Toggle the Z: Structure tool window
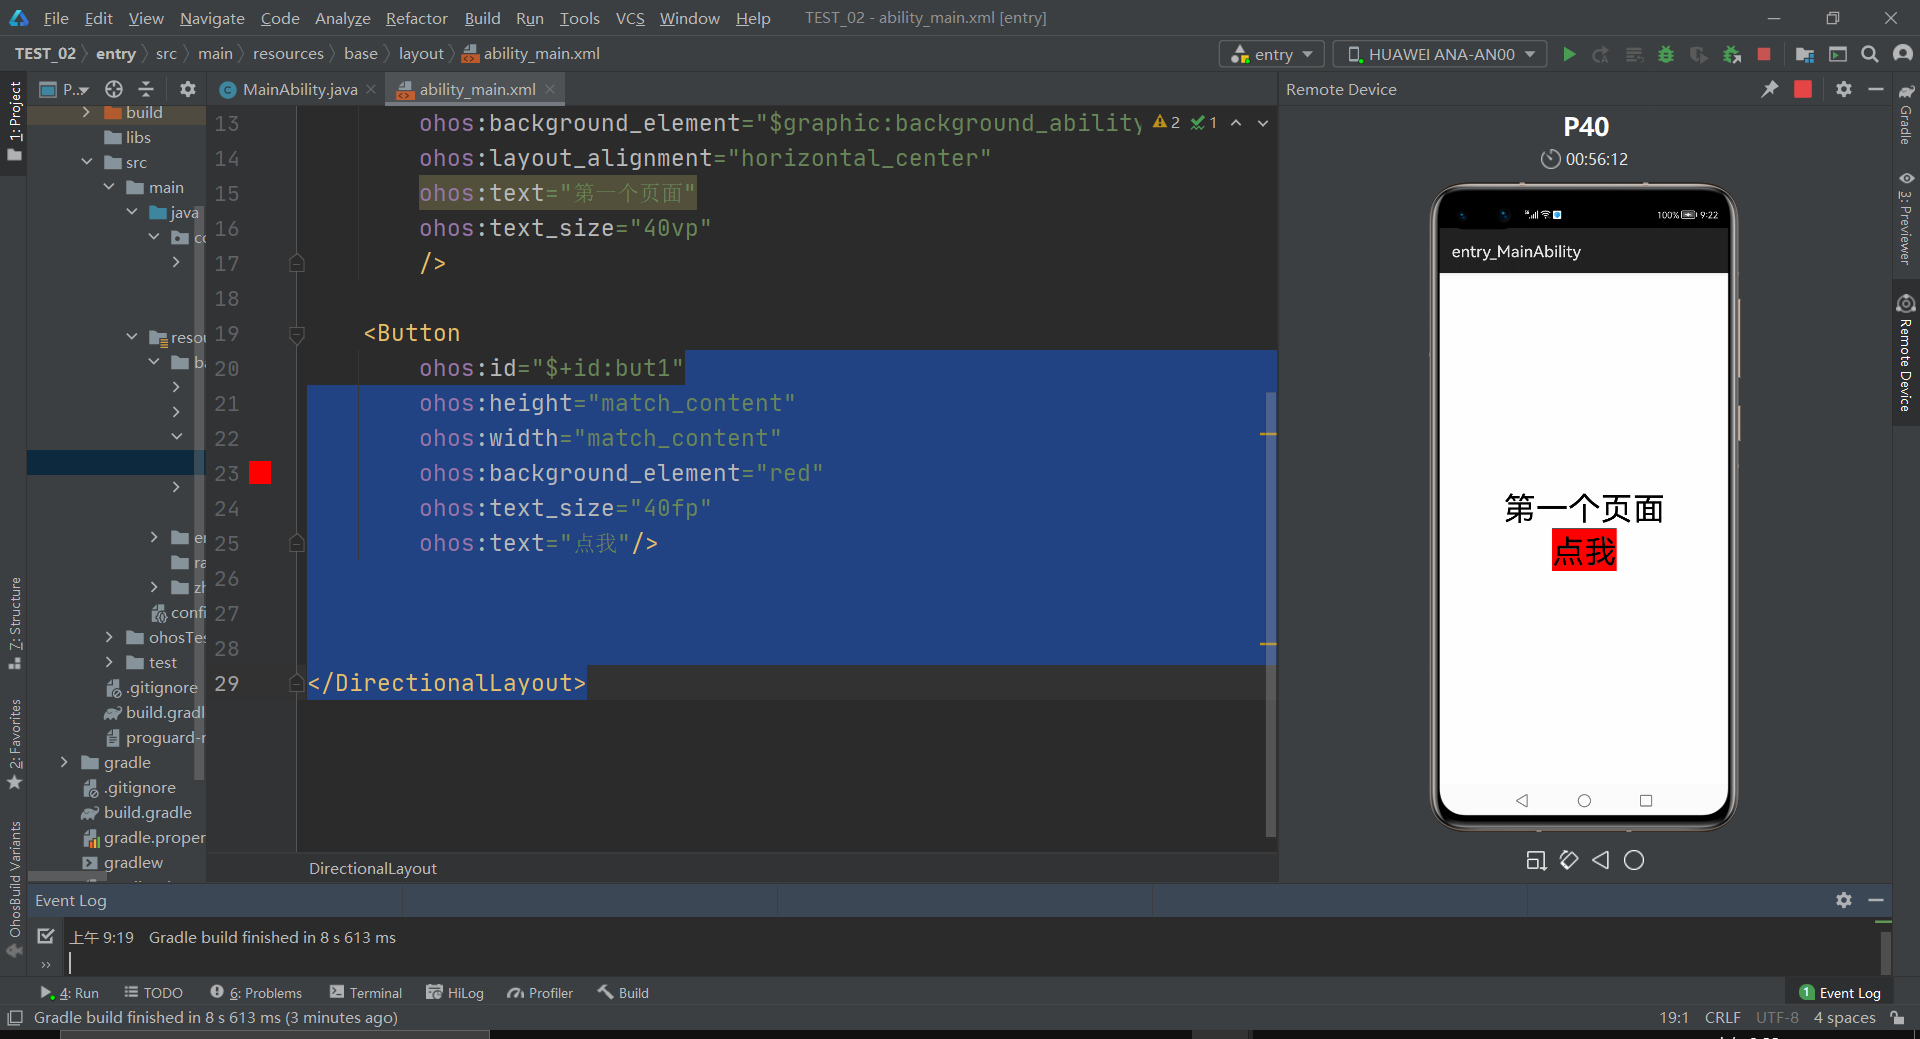The image size is (1920, 1039). (x=14, y=623)
